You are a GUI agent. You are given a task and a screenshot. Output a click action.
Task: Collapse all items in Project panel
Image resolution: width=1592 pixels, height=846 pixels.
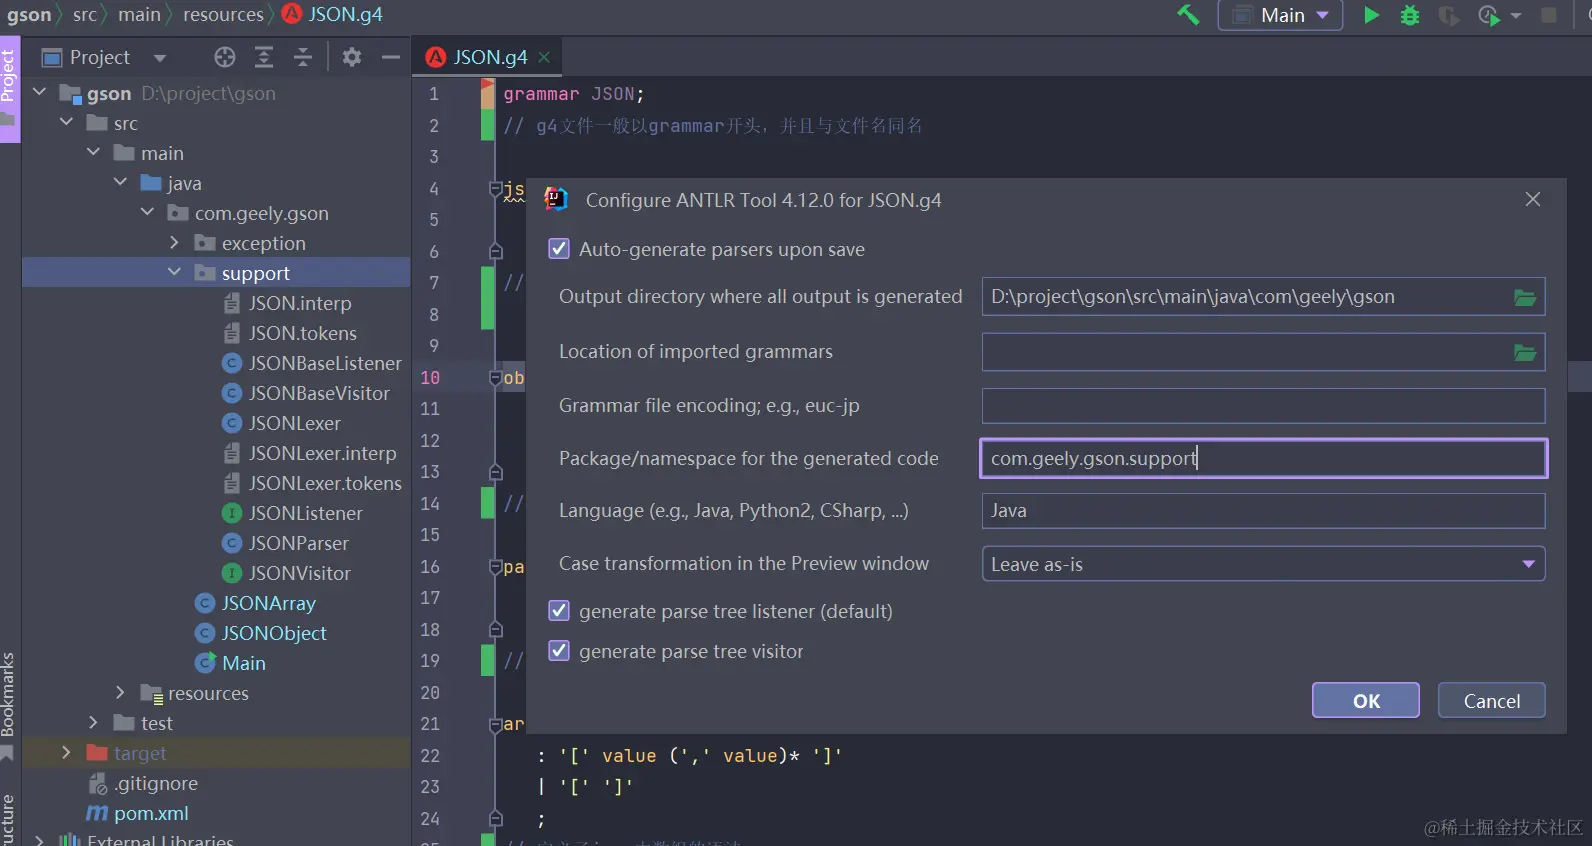pos(303,57)
